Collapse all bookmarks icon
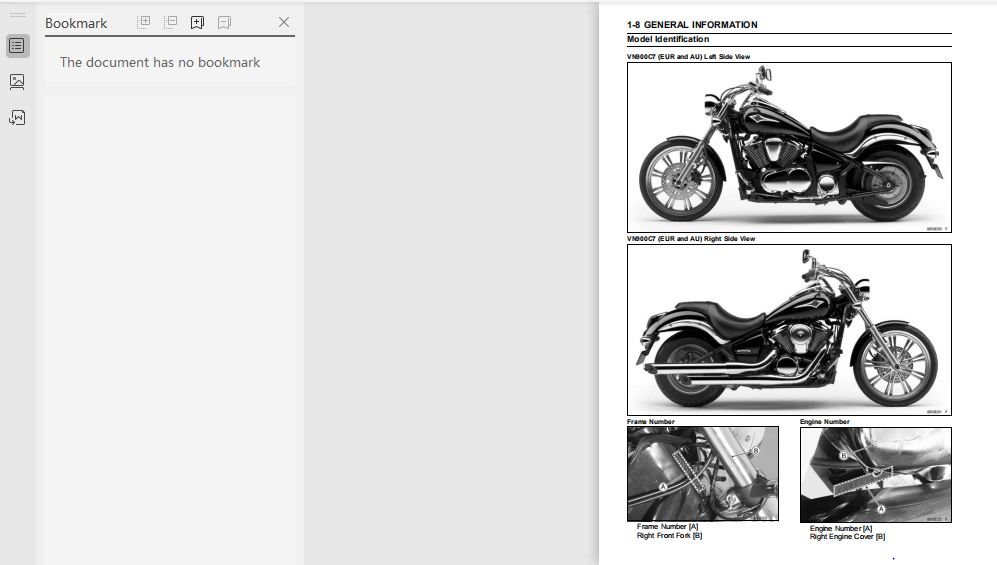Screen dimensions: 997x565 pos(170,22)
